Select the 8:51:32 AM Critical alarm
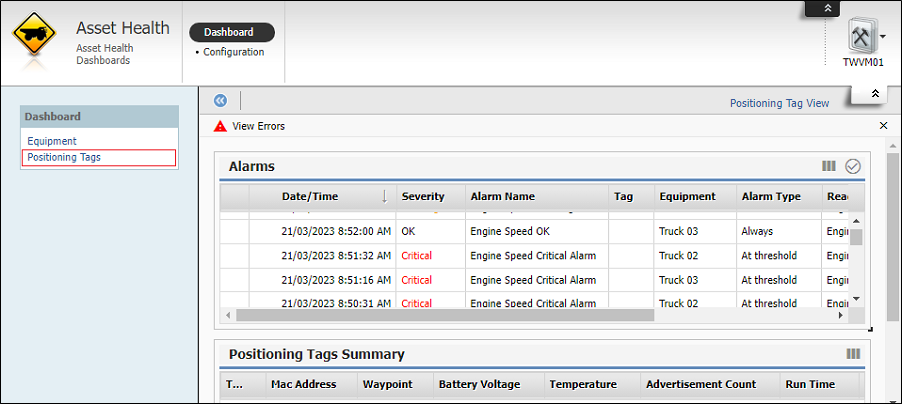This screenshot has width=902, height=404. [x=534, y=256]
